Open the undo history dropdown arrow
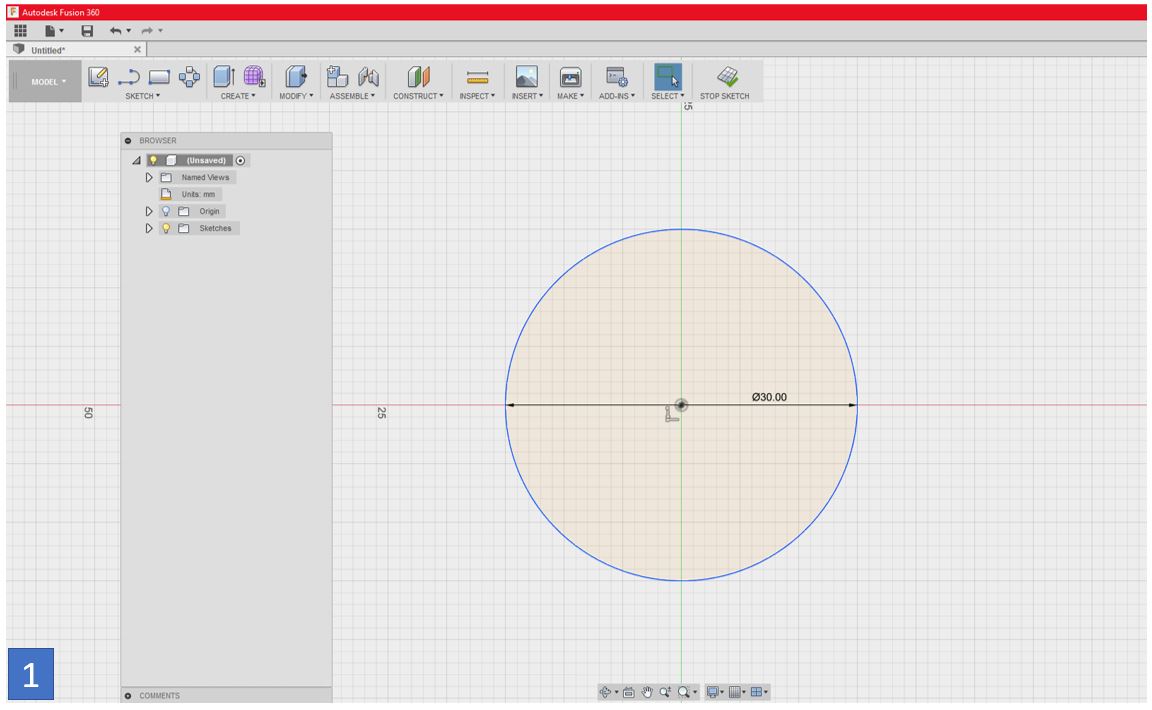 129,30
